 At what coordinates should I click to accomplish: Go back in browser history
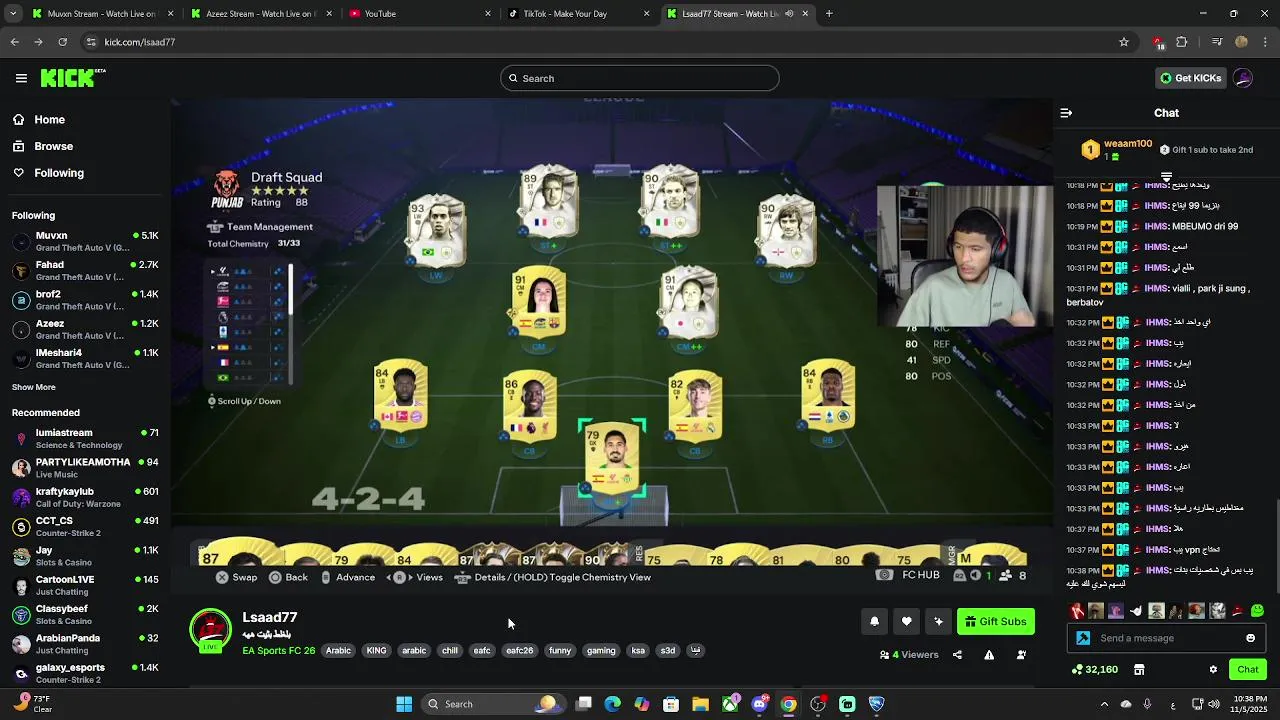[14, 42]
